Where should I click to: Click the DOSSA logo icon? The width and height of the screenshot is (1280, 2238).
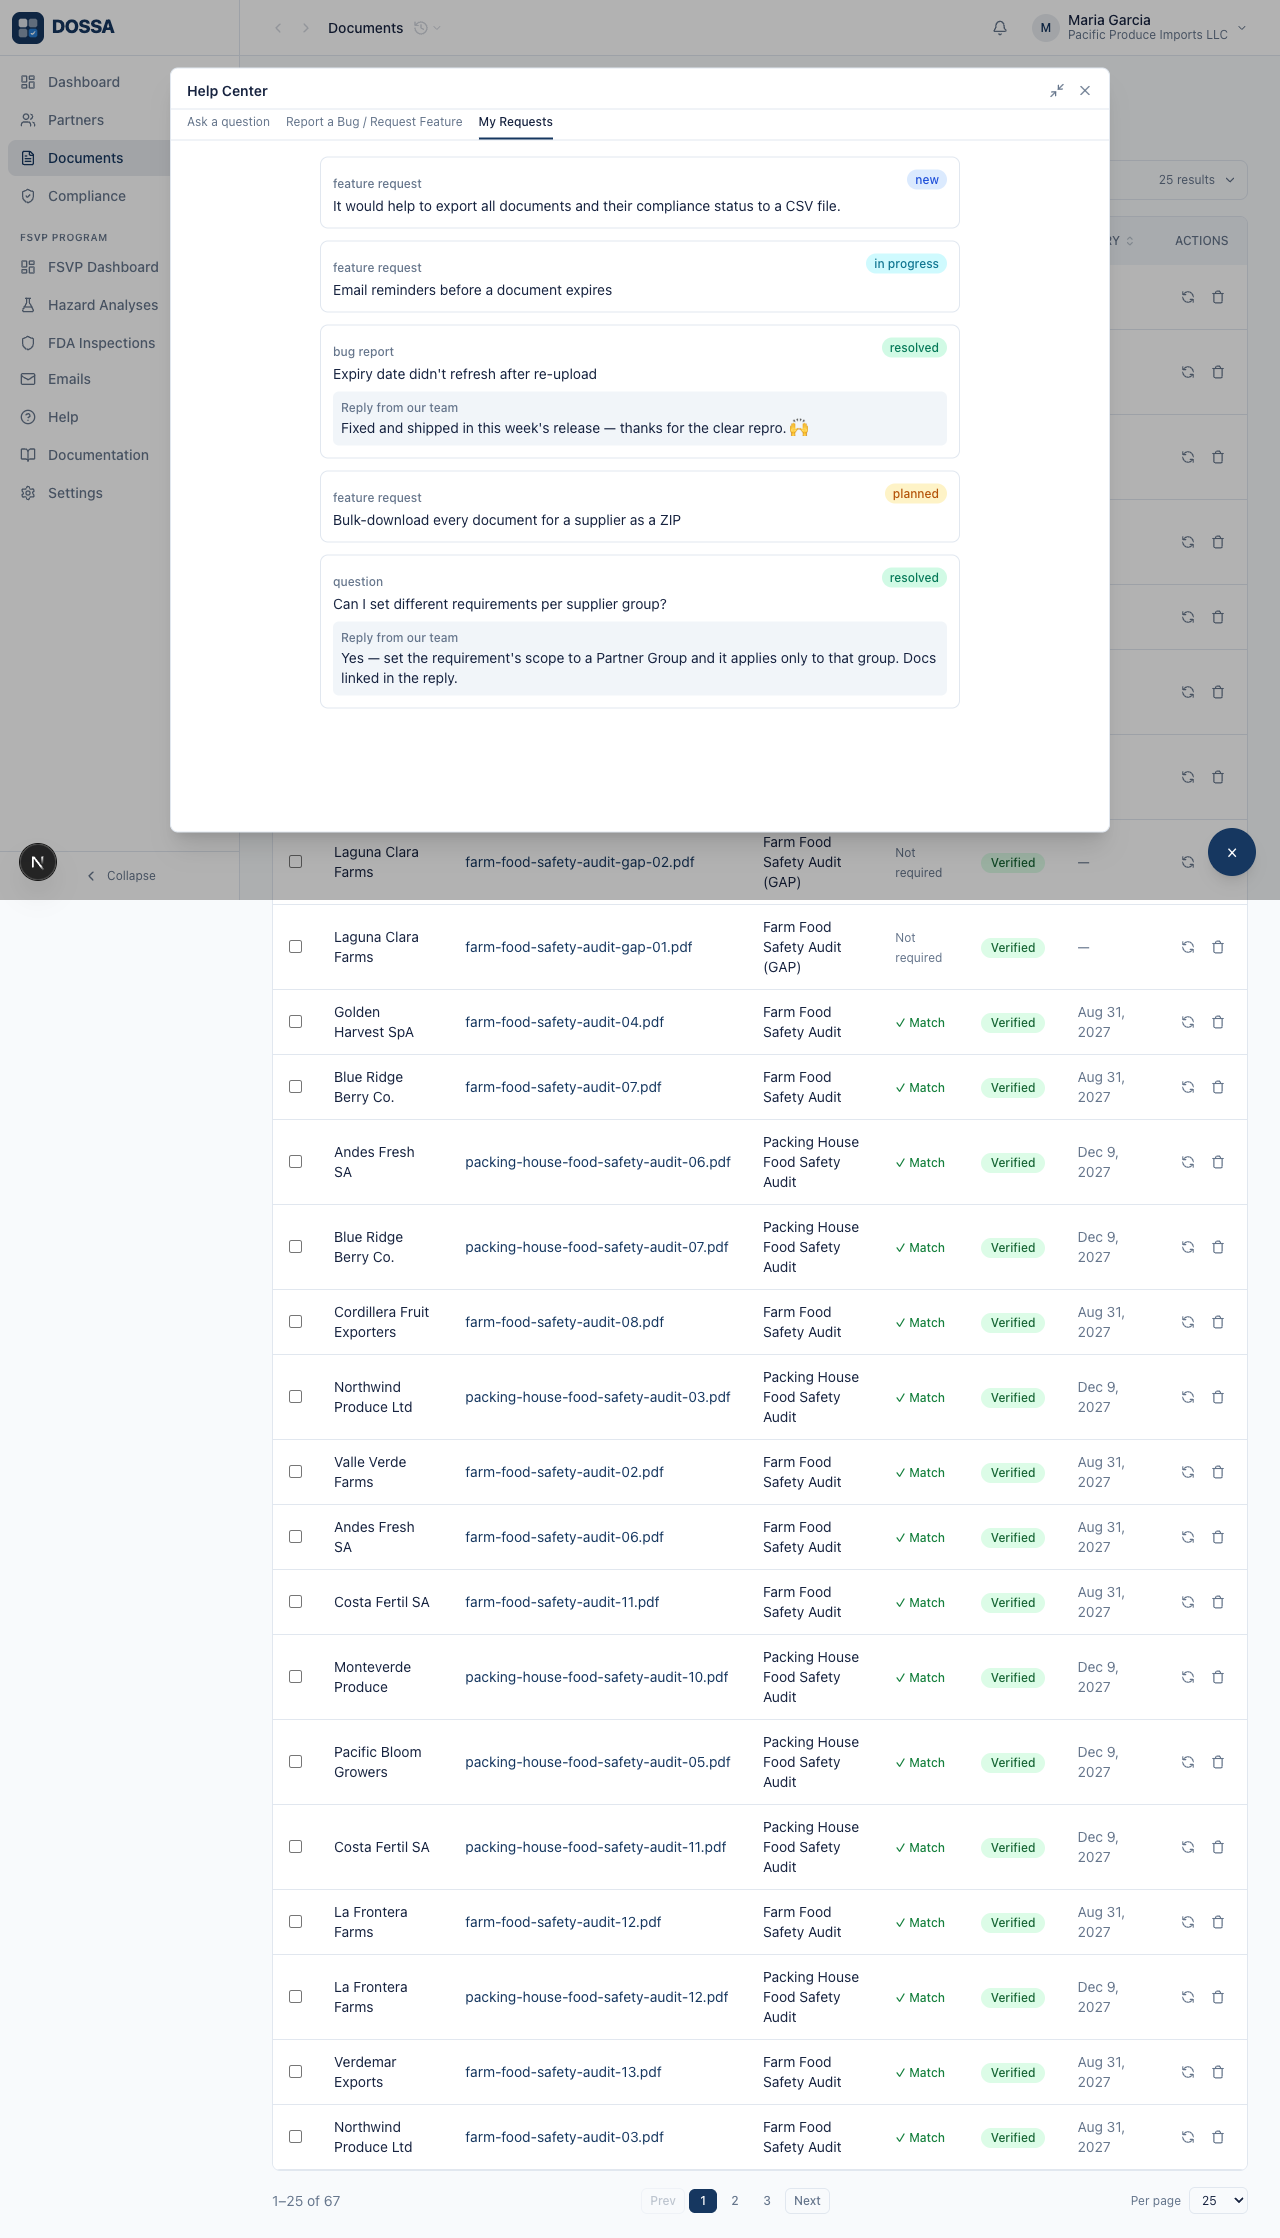pos(28,28)
